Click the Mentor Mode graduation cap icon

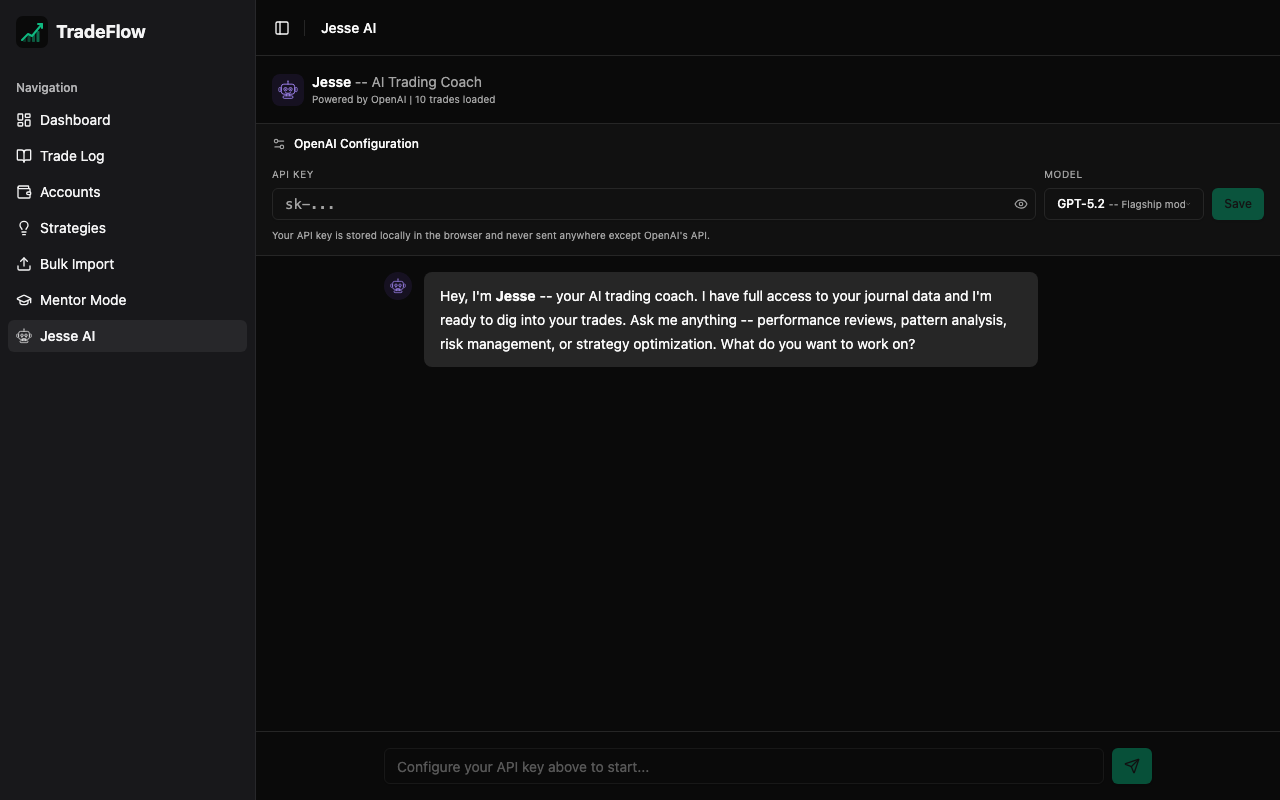click(24, 300)
